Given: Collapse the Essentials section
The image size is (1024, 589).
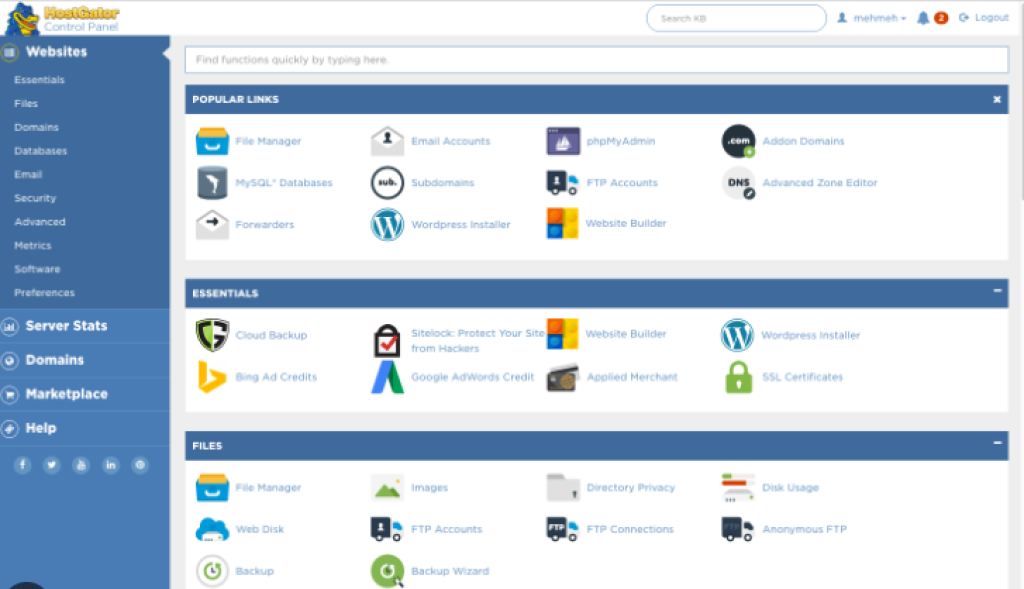Looking at the screenshot, I should (997, 291).
